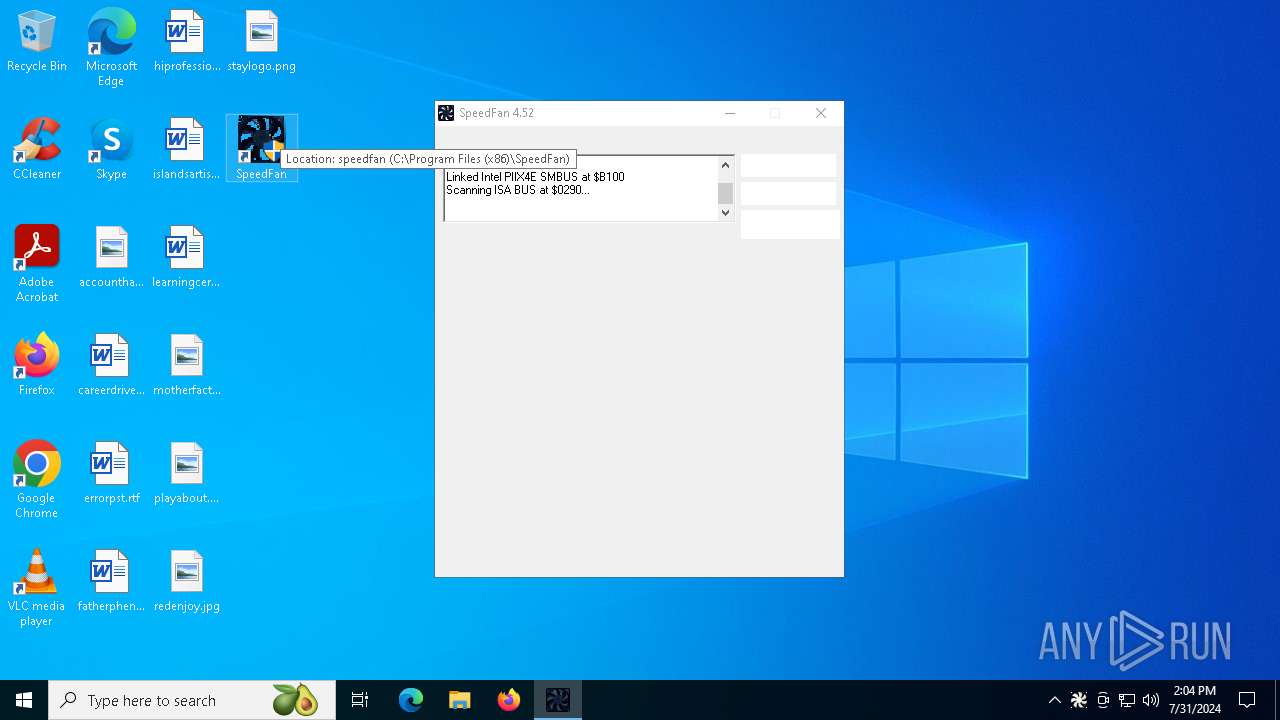Open the 2:04 PM clock and calendar
This screenshot has height=720, width=1280.
(x=1195, y=700)
